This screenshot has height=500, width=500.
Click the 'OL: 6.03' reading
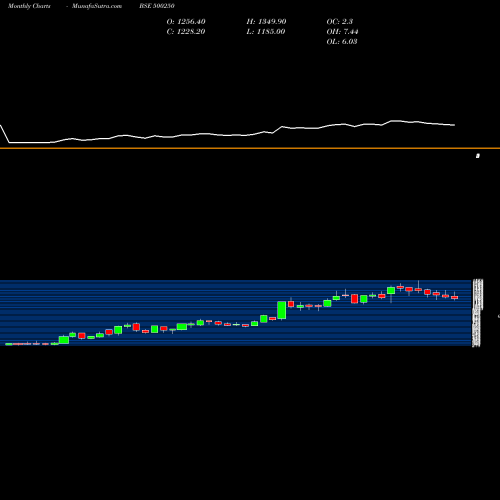point(342,42)
